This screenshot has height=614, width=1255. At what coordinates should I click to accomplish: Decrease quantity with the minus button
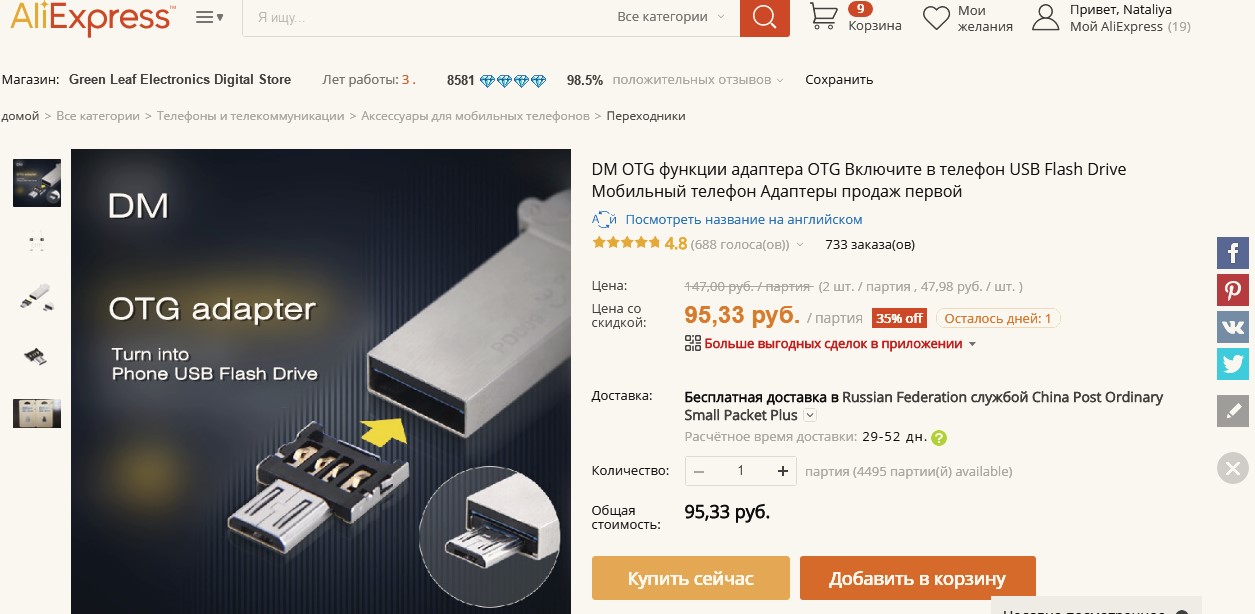pyautogui.click(x=699, y=471)
